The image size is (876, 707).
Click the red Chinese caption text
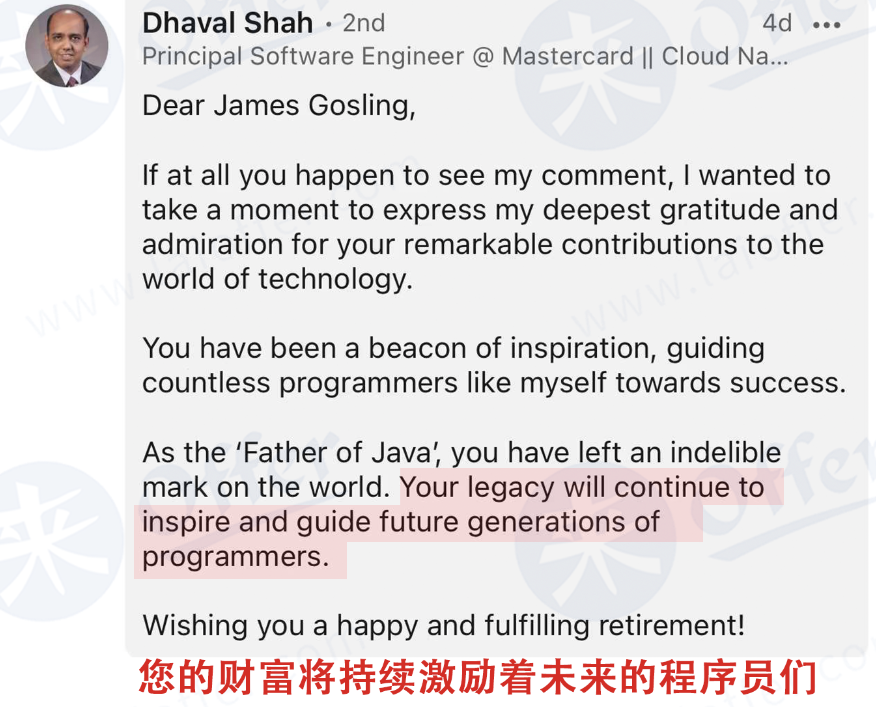(x=478, y=677)
